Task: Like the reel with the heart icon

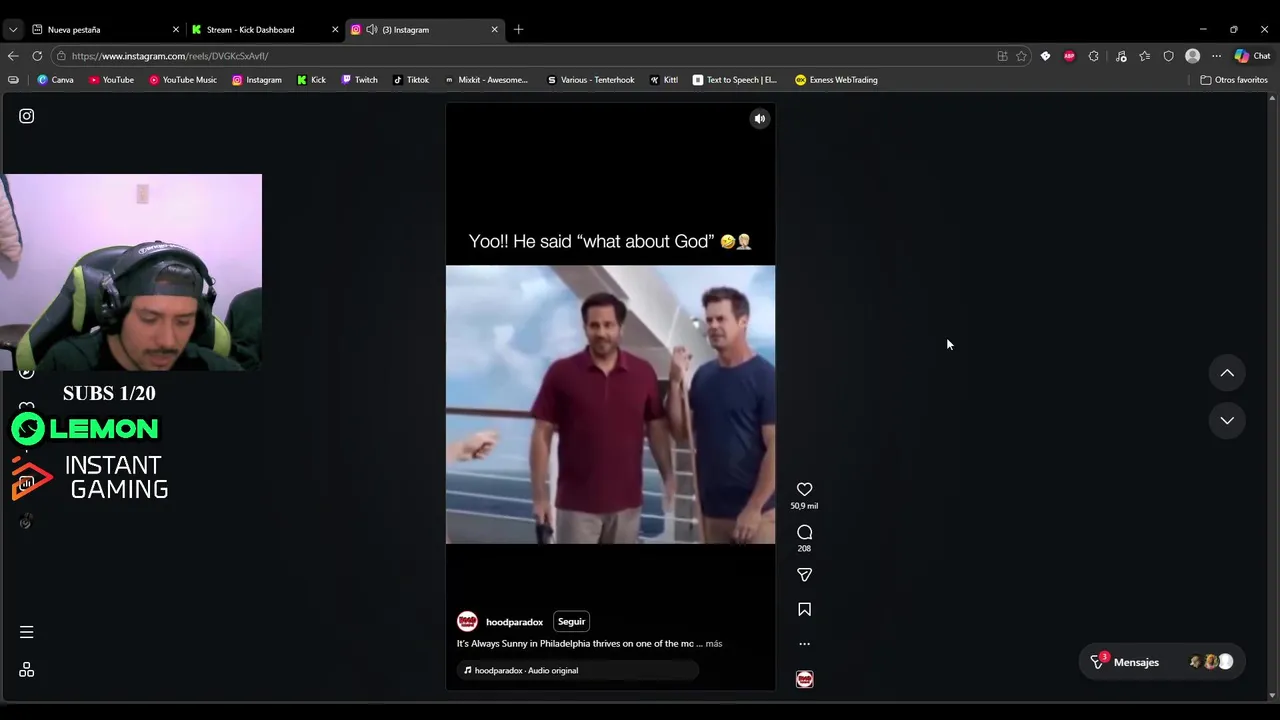Action: (x=804, y=489)
